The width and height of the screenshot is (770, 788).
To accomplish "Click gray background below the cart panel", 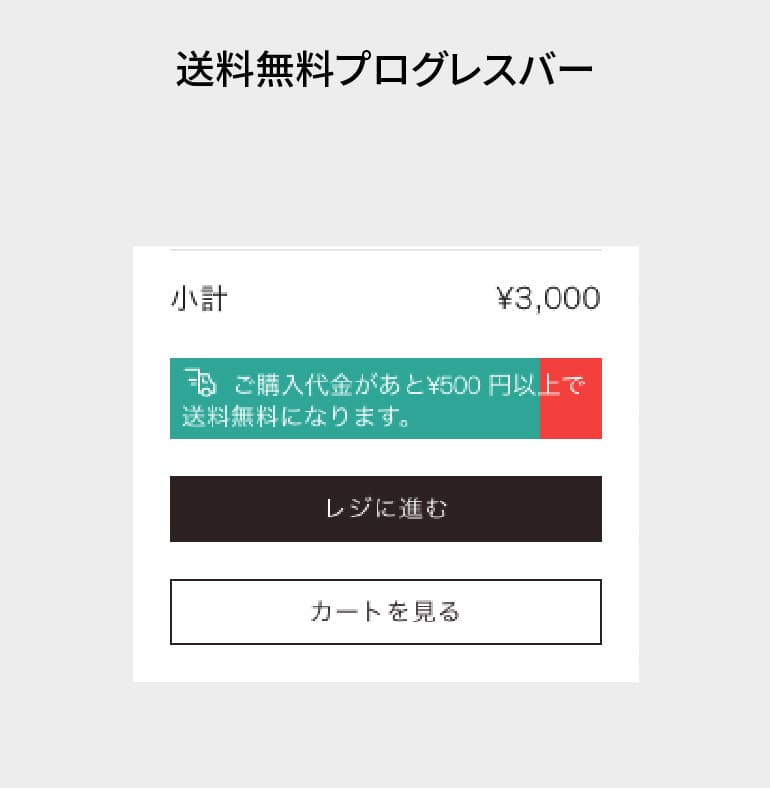I will coord(384,735).
